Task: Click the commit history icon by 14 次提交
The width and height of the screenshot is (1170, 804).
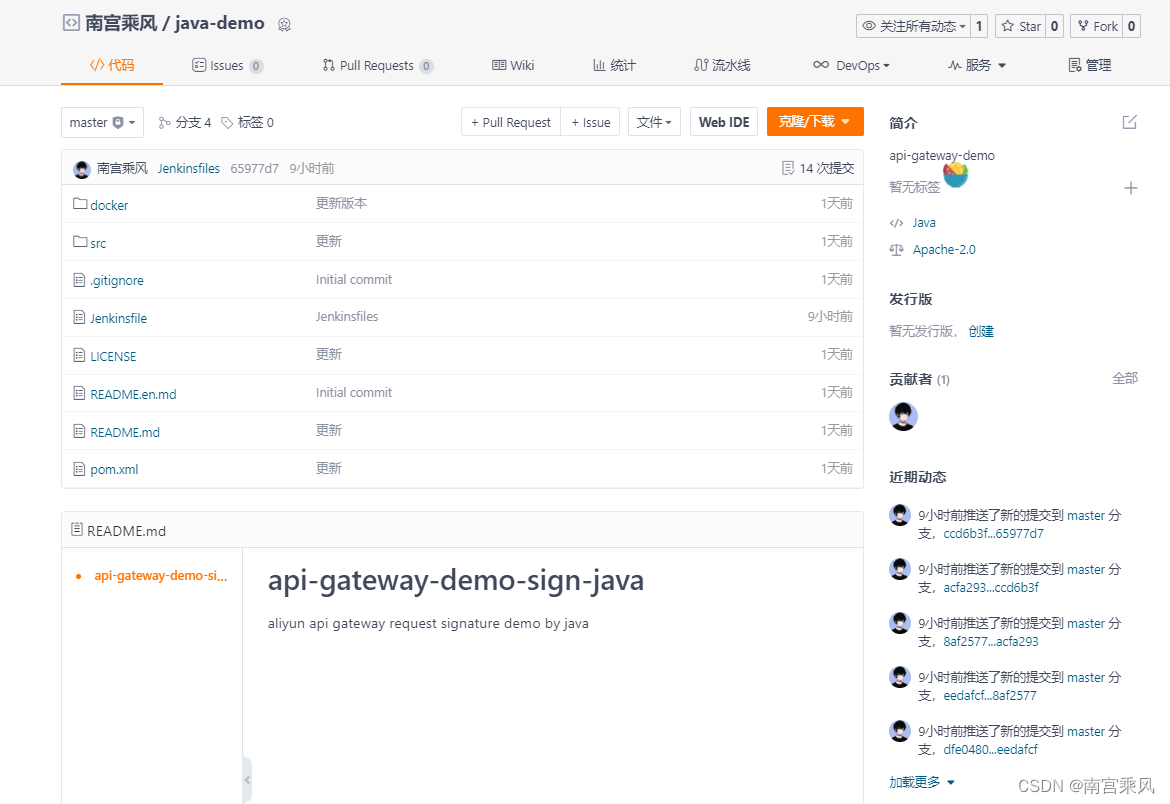Action: pos(788,168)
